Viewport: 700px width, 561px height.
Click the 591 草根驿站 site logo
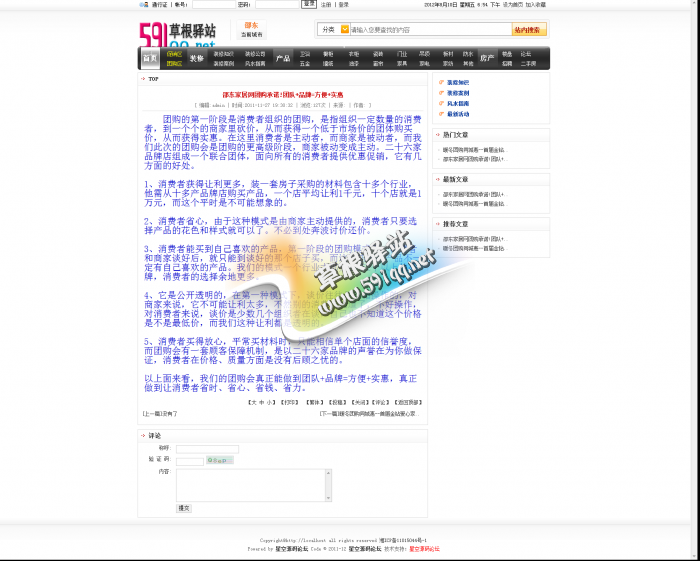(x=178, y=34)
